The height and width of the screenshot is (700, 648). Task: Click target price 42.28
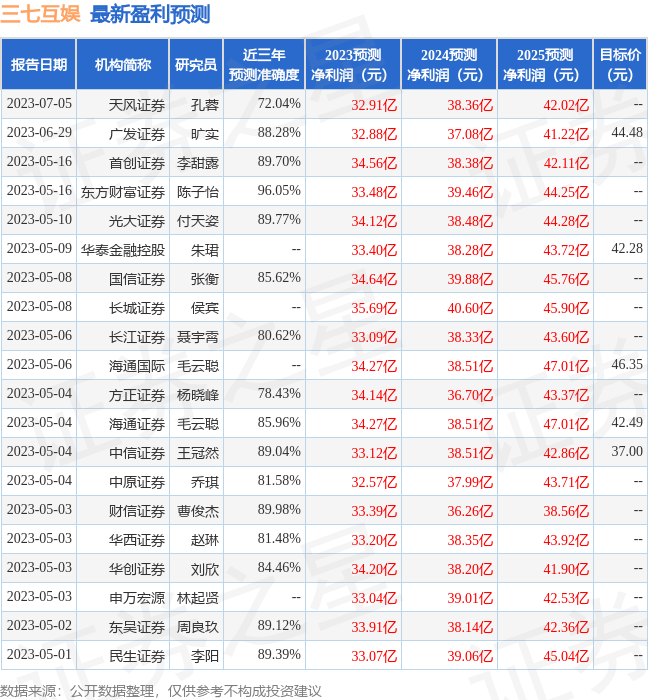point(627,249)
